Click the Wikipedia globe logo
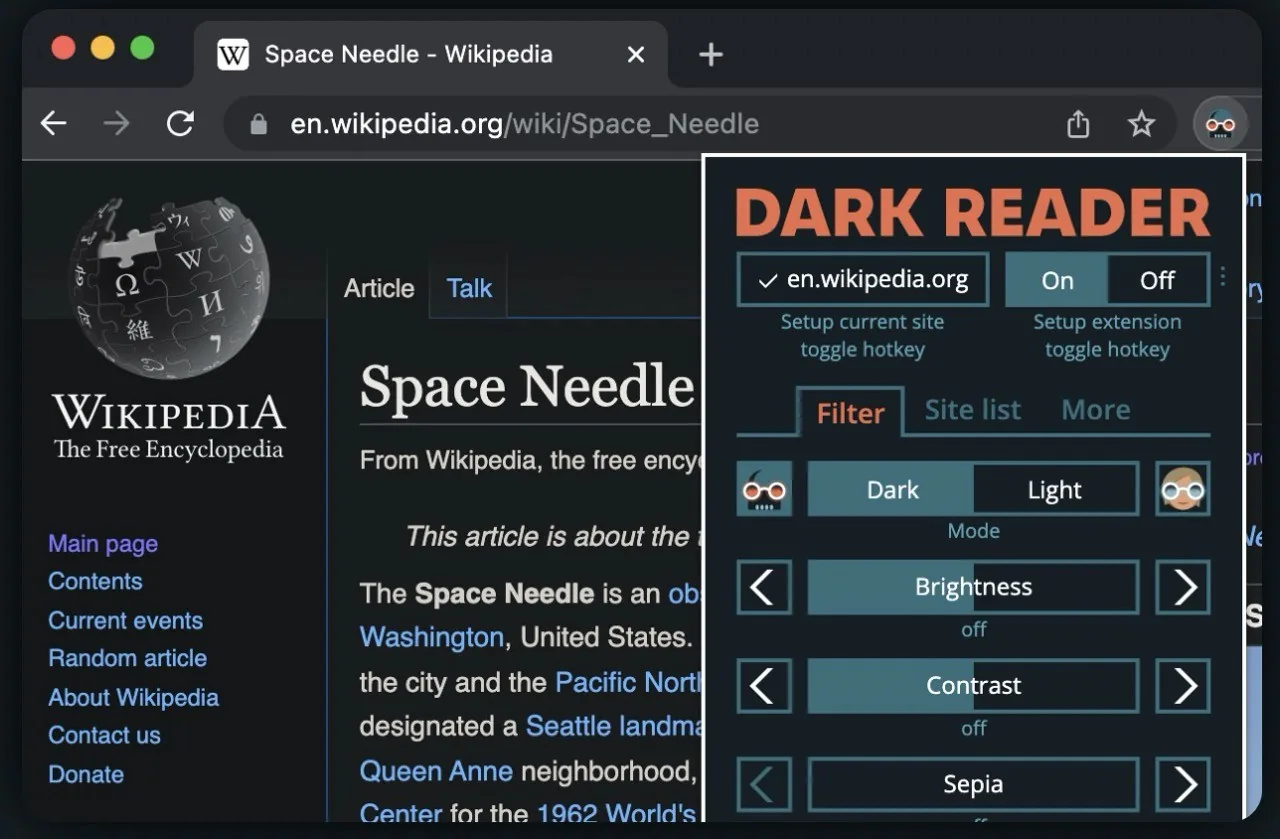 [169, 287]
